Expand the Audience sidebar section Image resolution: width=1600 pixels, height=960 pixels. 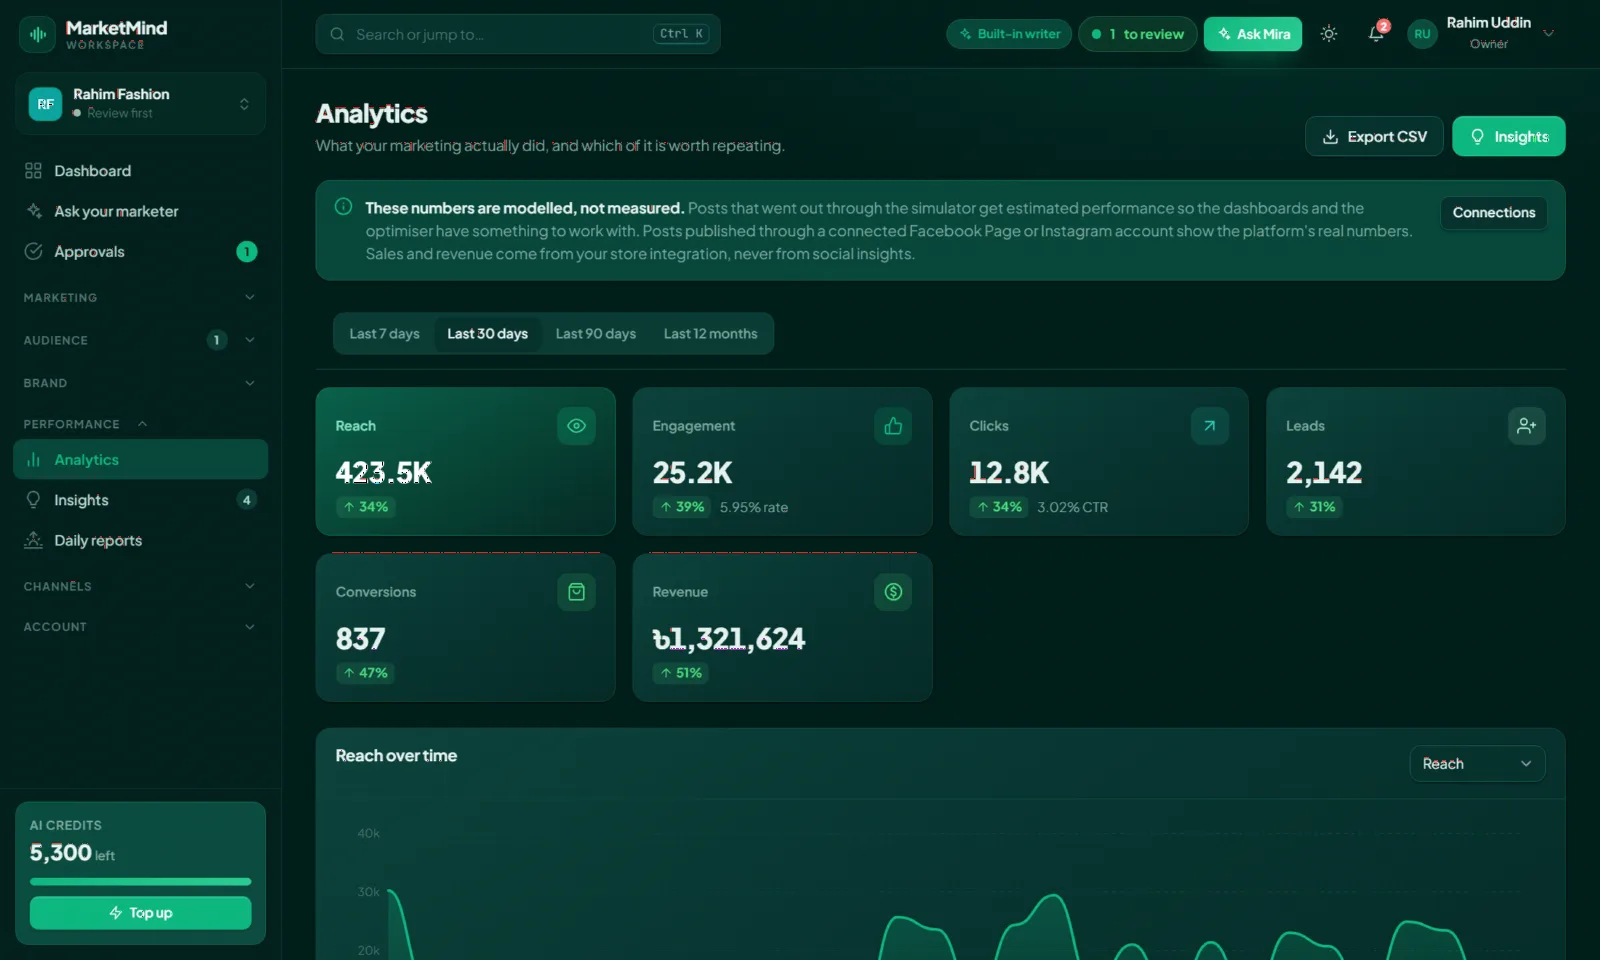(141, 340)
